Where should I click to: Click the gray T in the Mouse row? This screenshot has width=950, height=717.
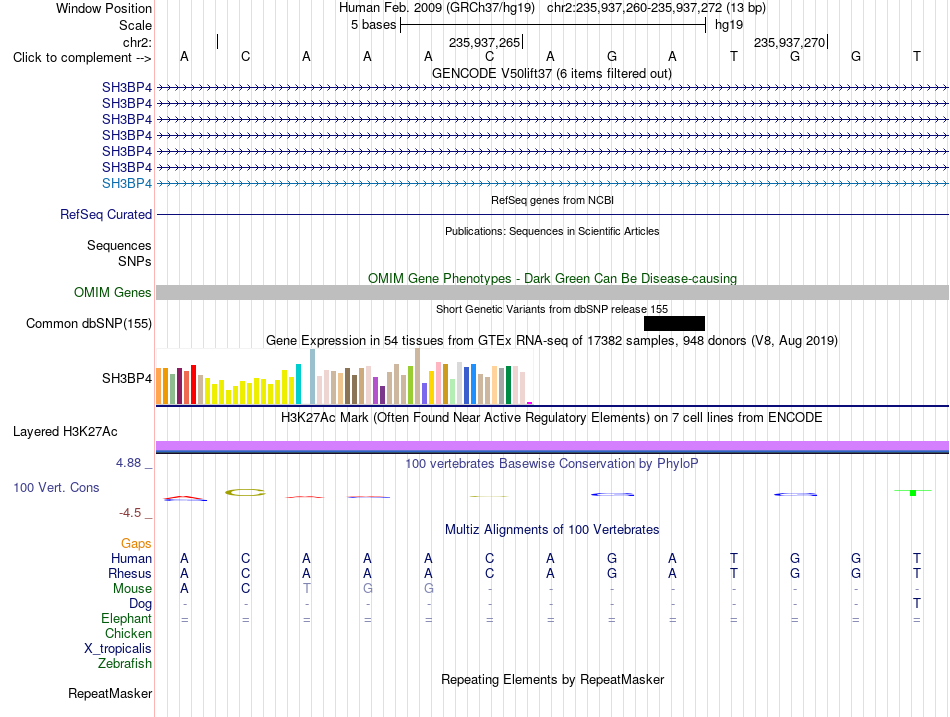pyautogui.click(x=307, y=589)
